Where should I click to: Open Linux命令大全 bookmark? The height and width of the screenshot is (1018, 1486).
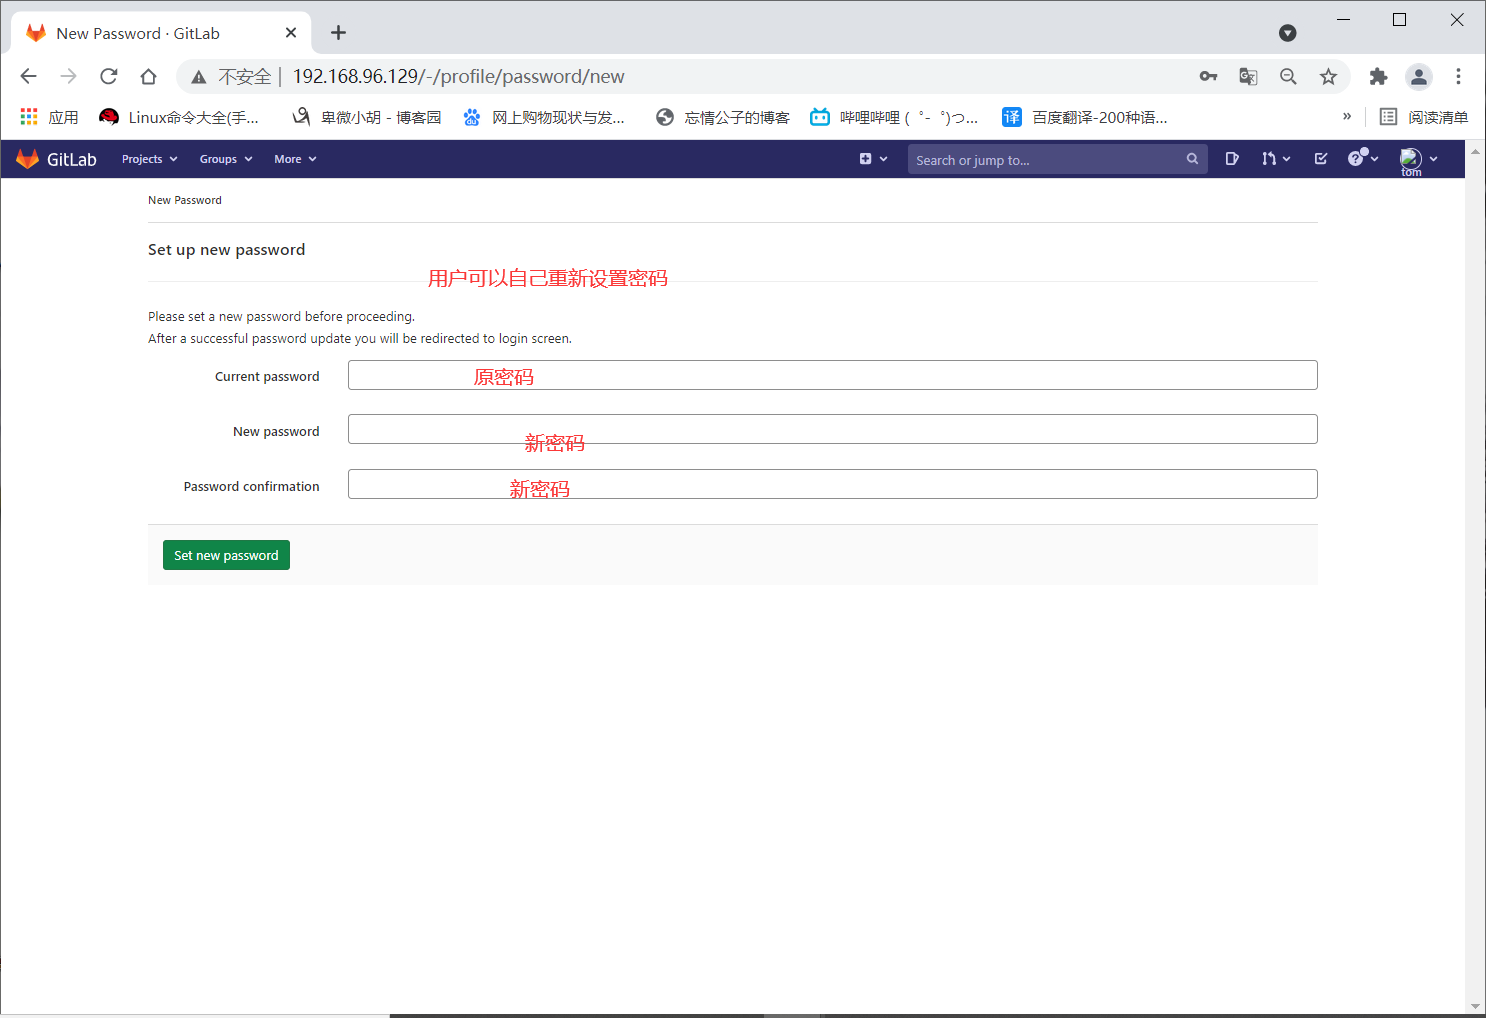(x=180, y=117)
